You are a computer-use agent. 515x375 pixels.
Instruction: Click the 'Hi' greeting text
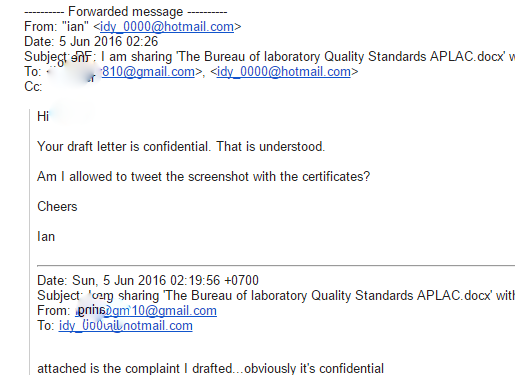[x=43, y=117]
